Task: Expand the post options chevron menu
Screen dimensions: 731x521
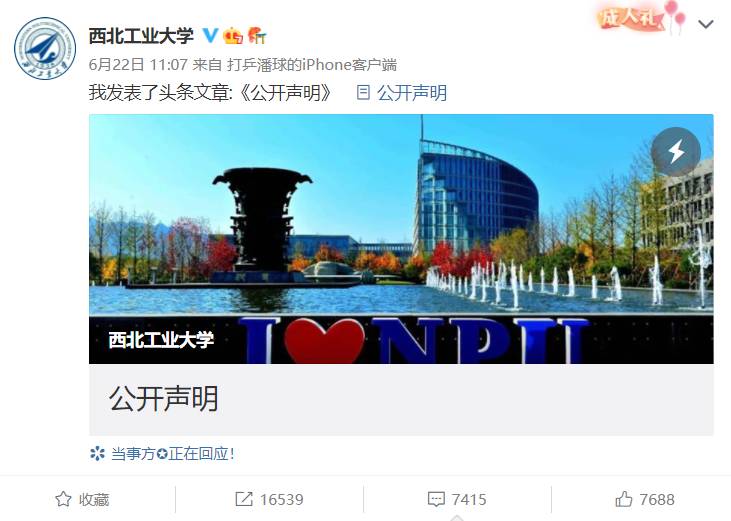Action: point(705,24)
